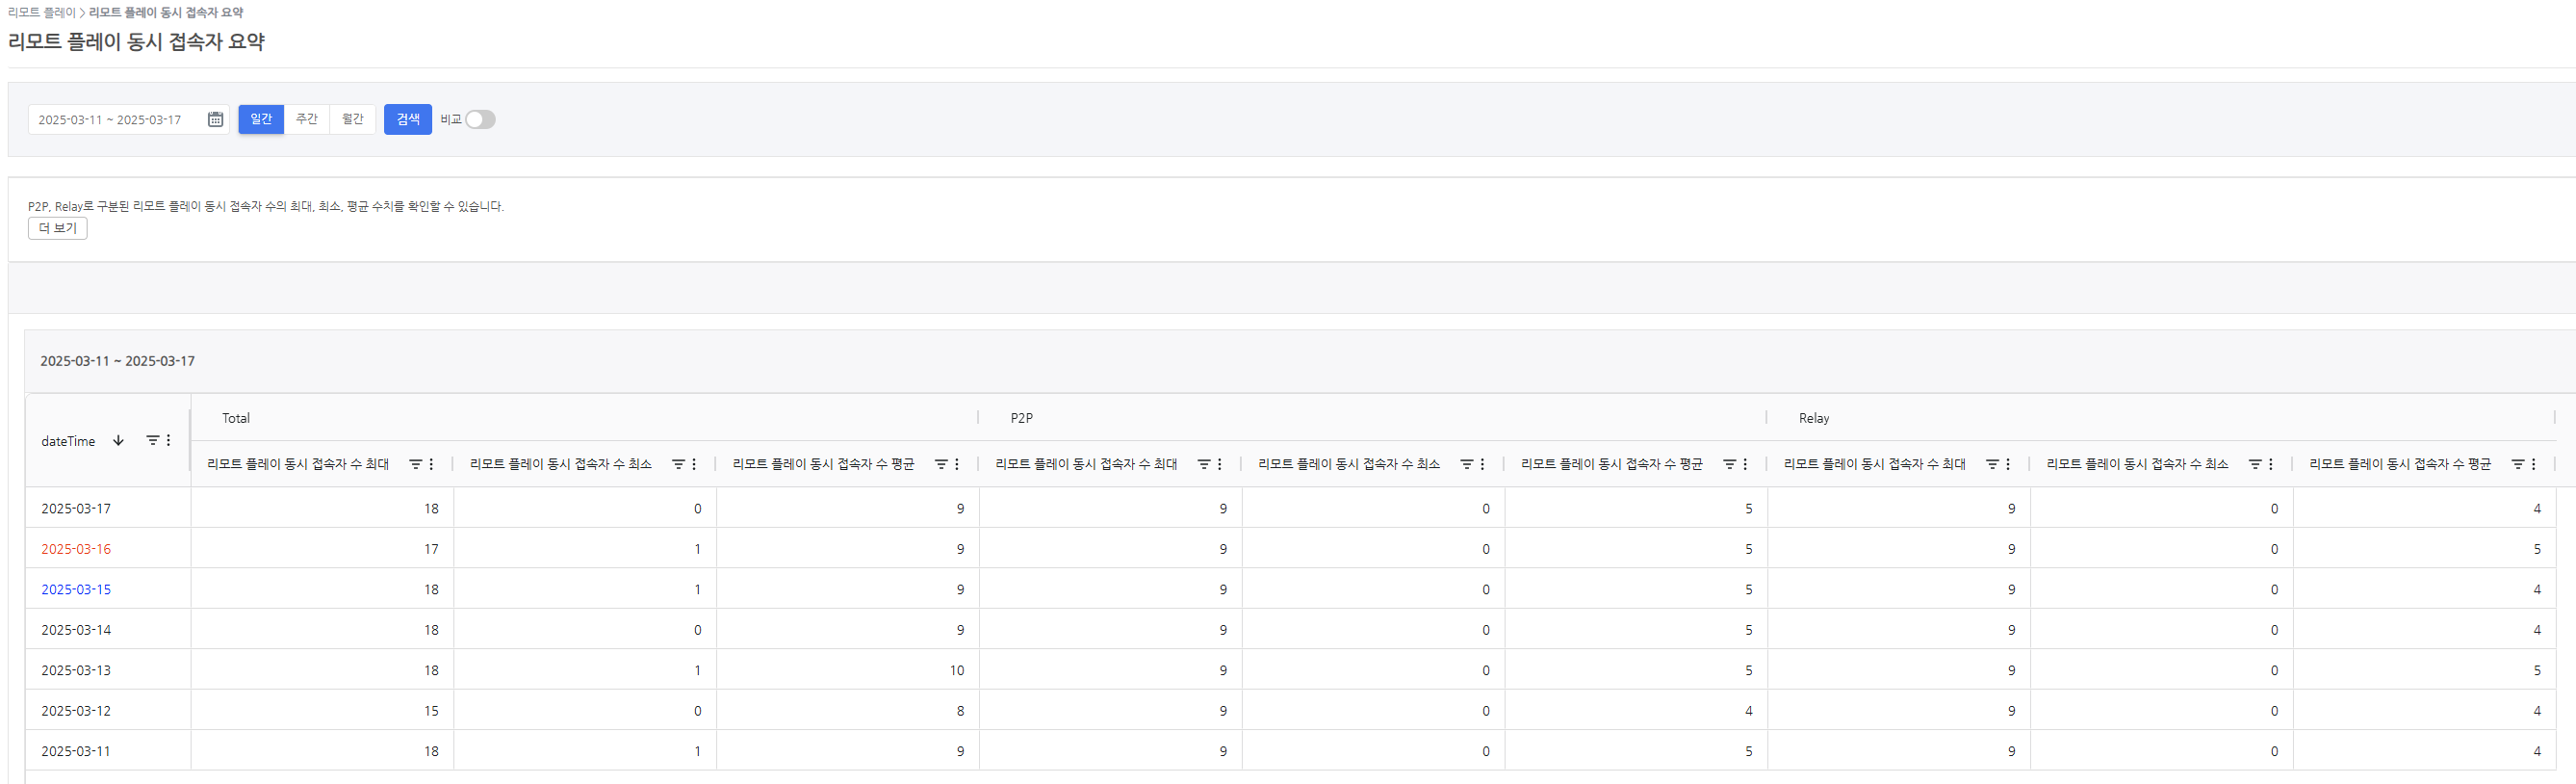2576x784 pixels.
Task: Switch to the 주간 weekly view
Action: 307,119
